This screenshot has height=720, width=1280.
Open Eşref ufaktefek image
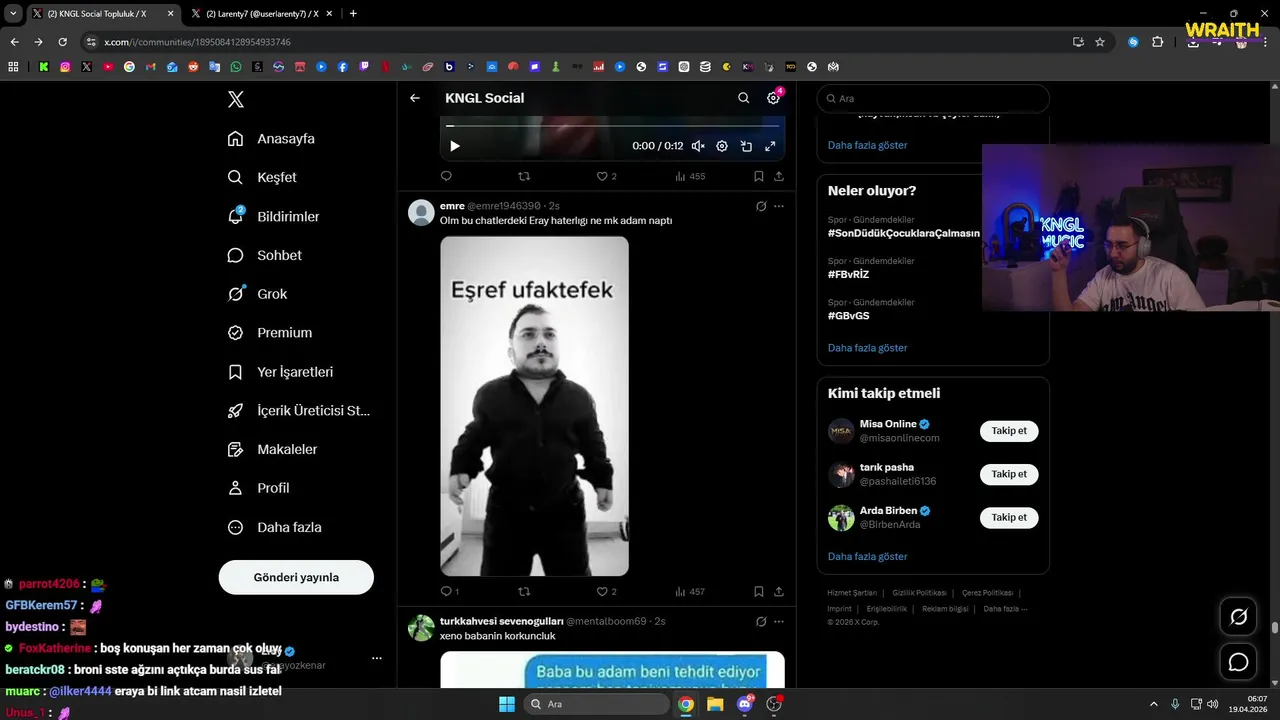pos(534,406)
